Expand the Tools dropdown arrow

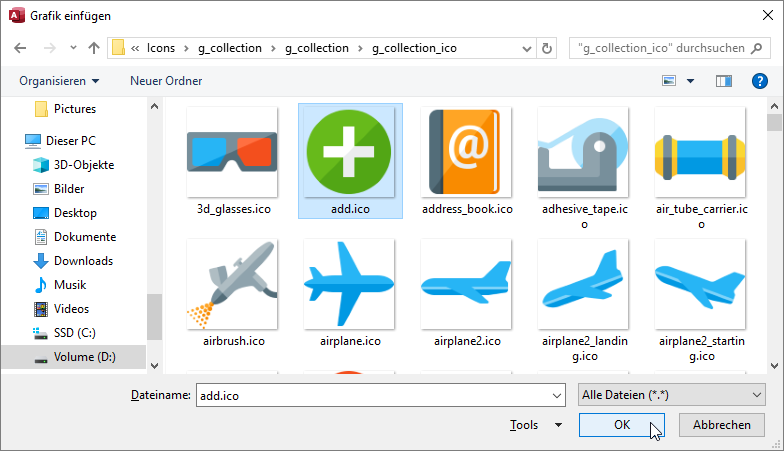[x=558, y=425]
